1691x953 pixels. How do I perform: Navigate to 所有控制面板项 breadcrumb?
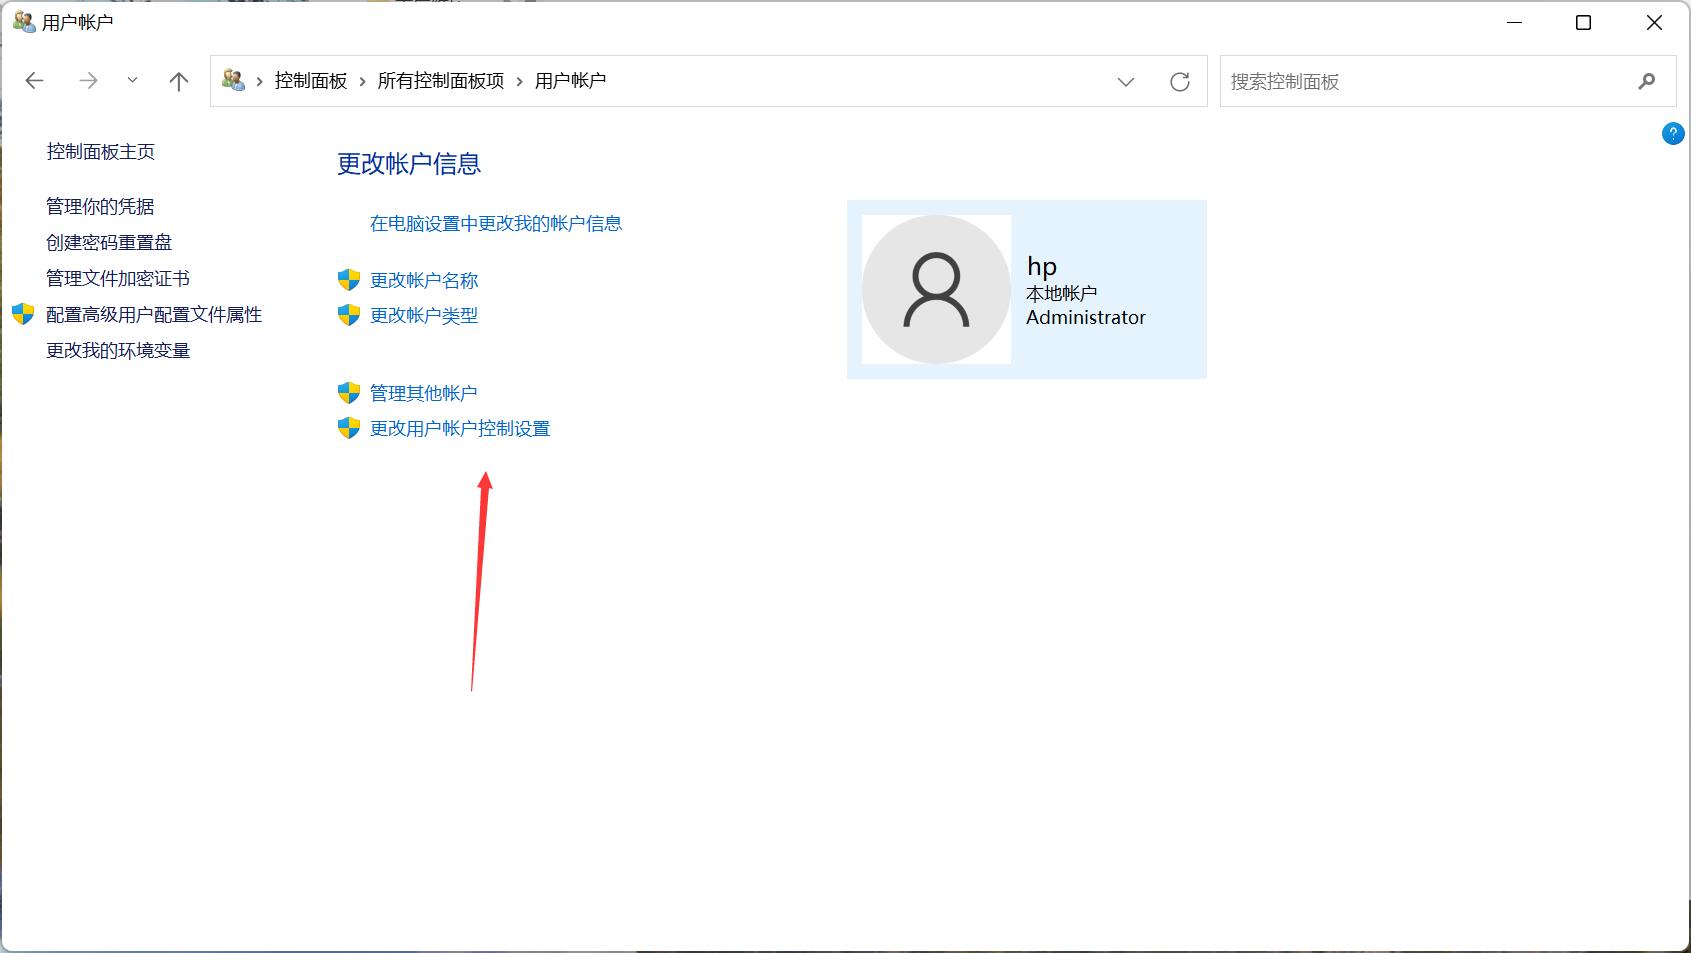pos(440,81)
